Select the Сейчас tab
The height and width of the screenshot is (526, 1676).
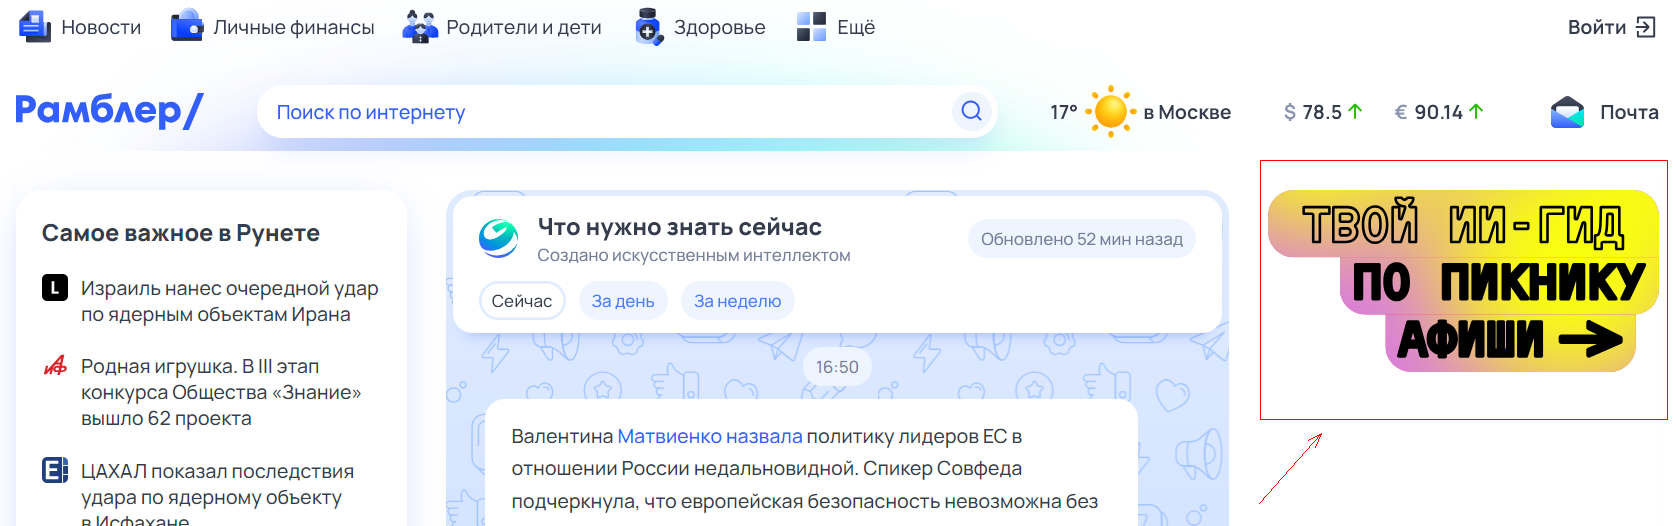point(522,301)
